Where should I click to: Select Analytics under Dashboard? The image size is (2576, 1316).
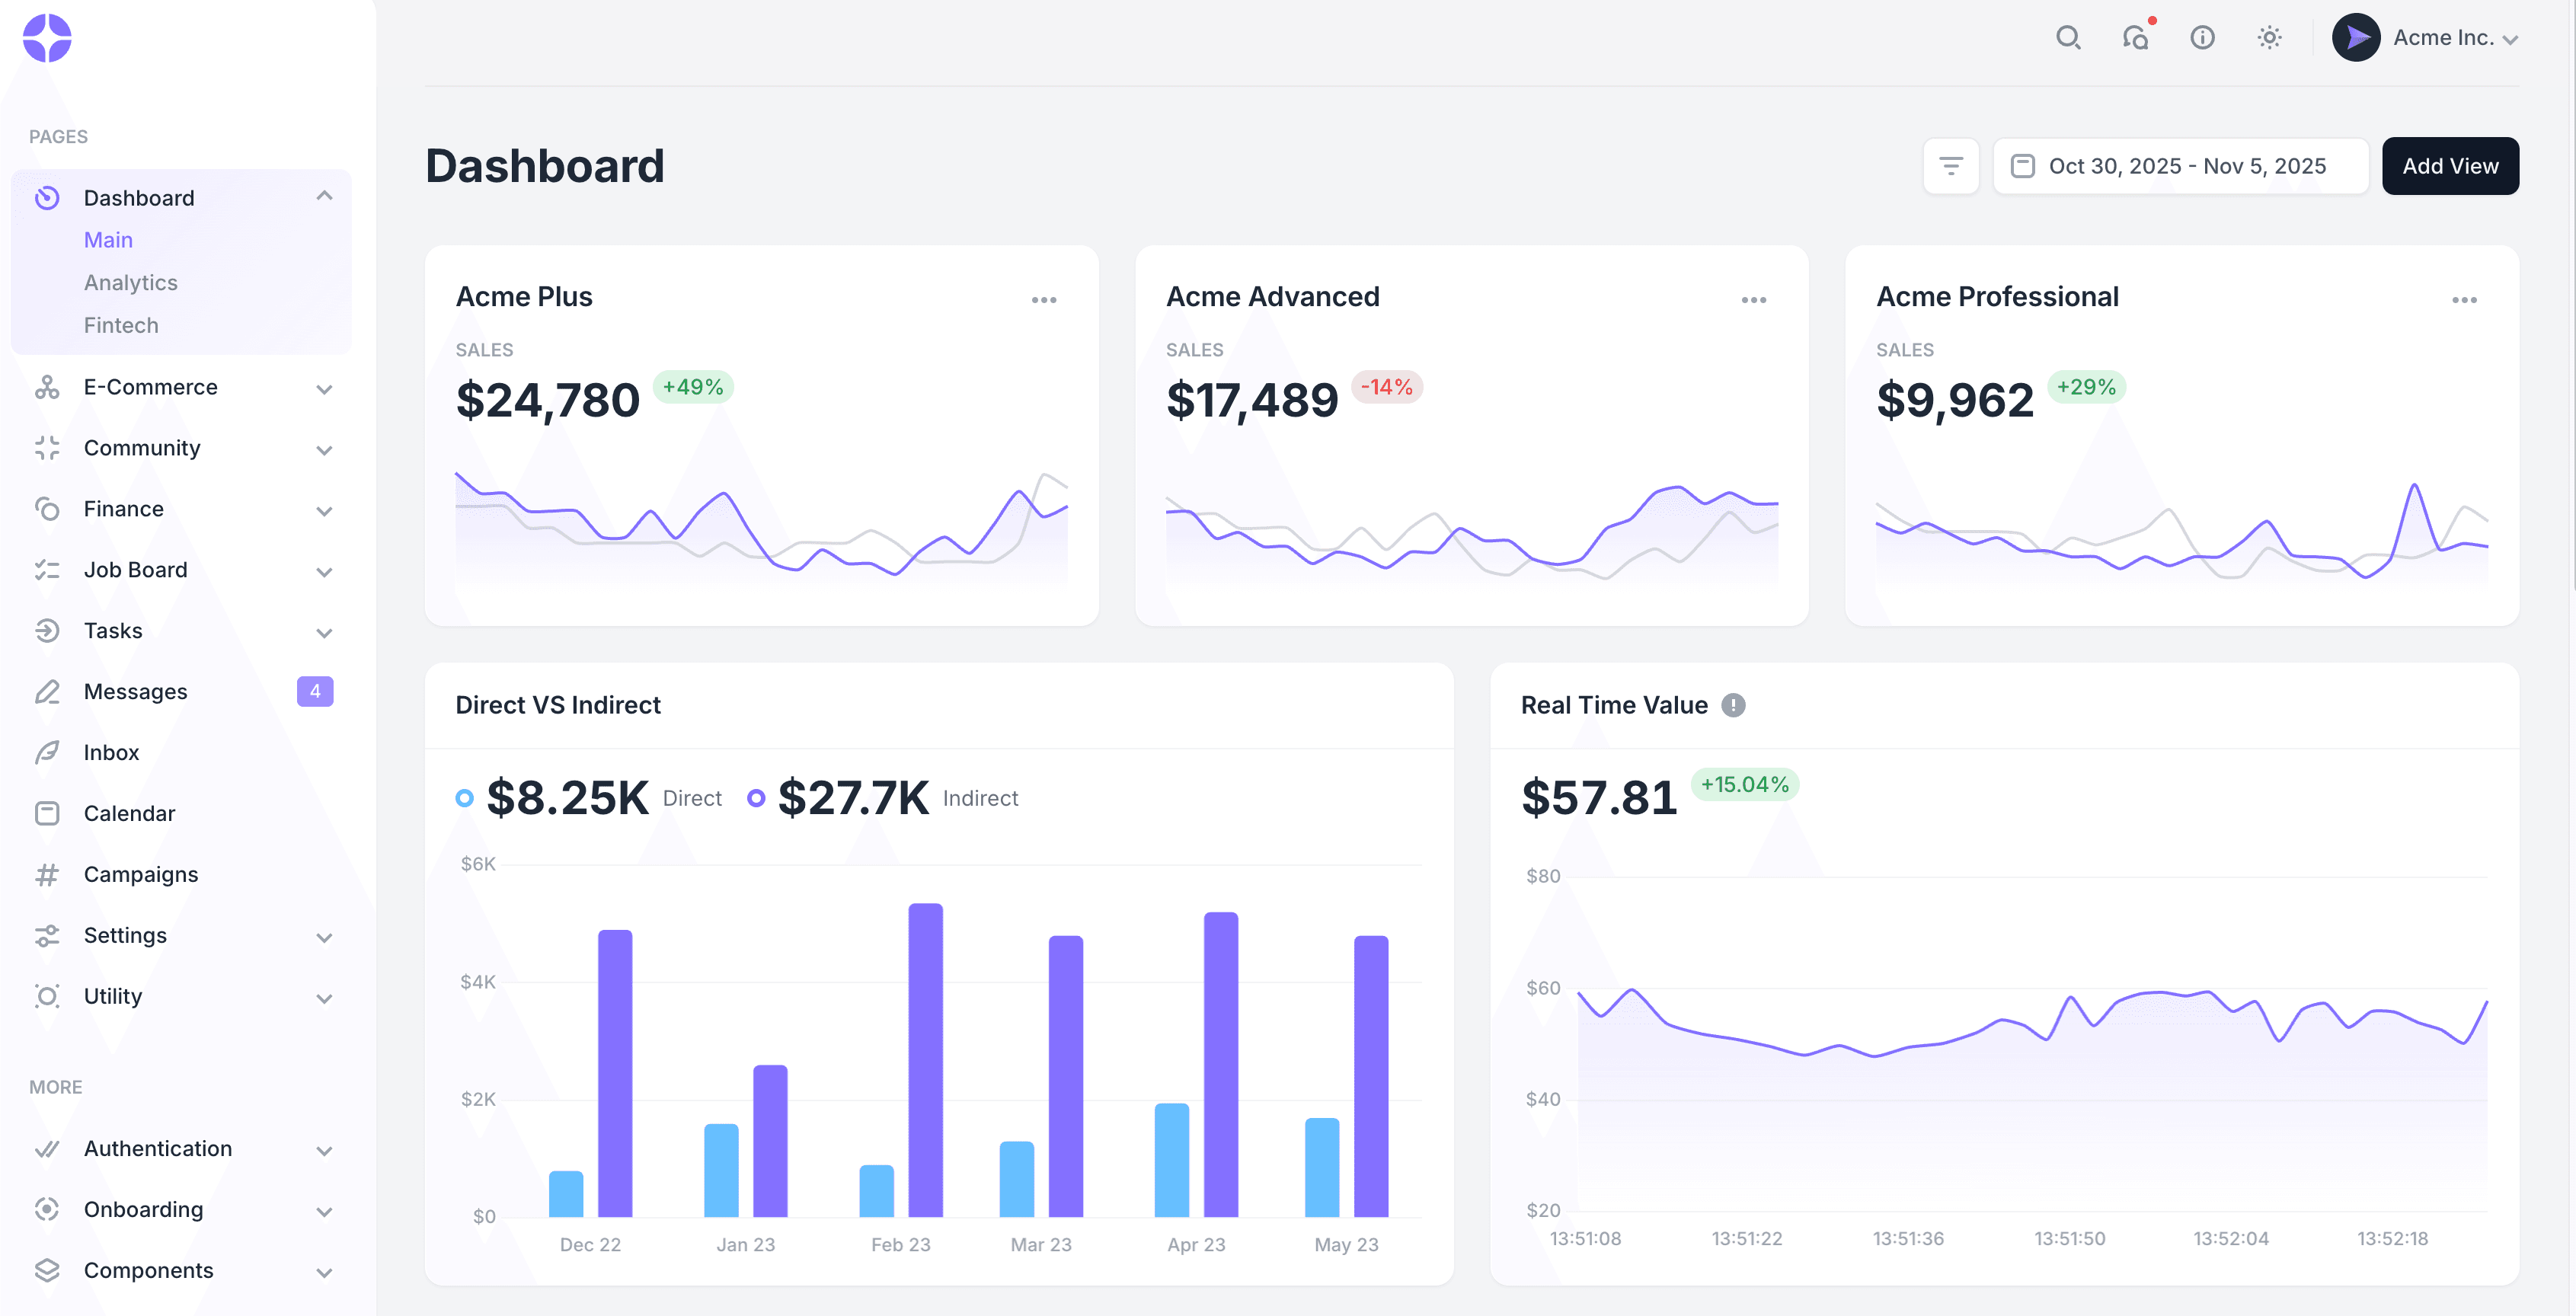pos(130,282)
